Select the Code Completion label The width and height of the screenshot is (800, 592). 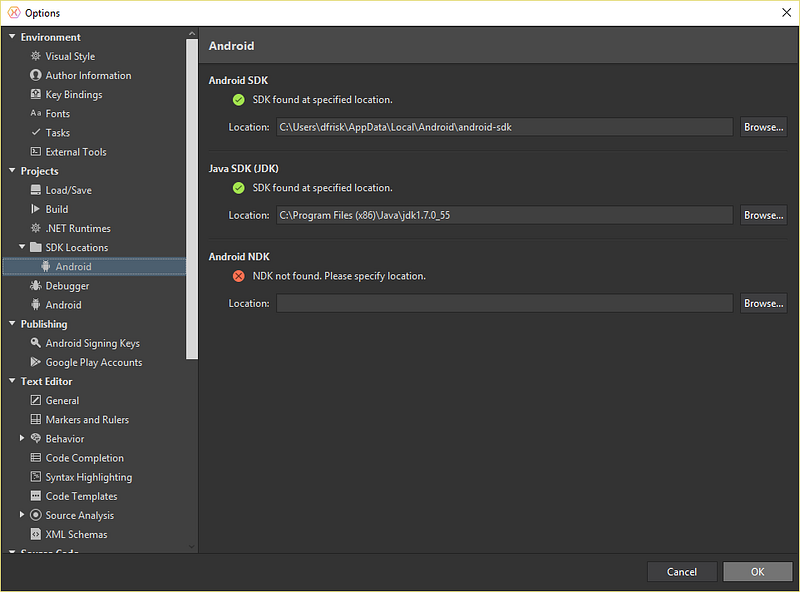tap(85, 458)
